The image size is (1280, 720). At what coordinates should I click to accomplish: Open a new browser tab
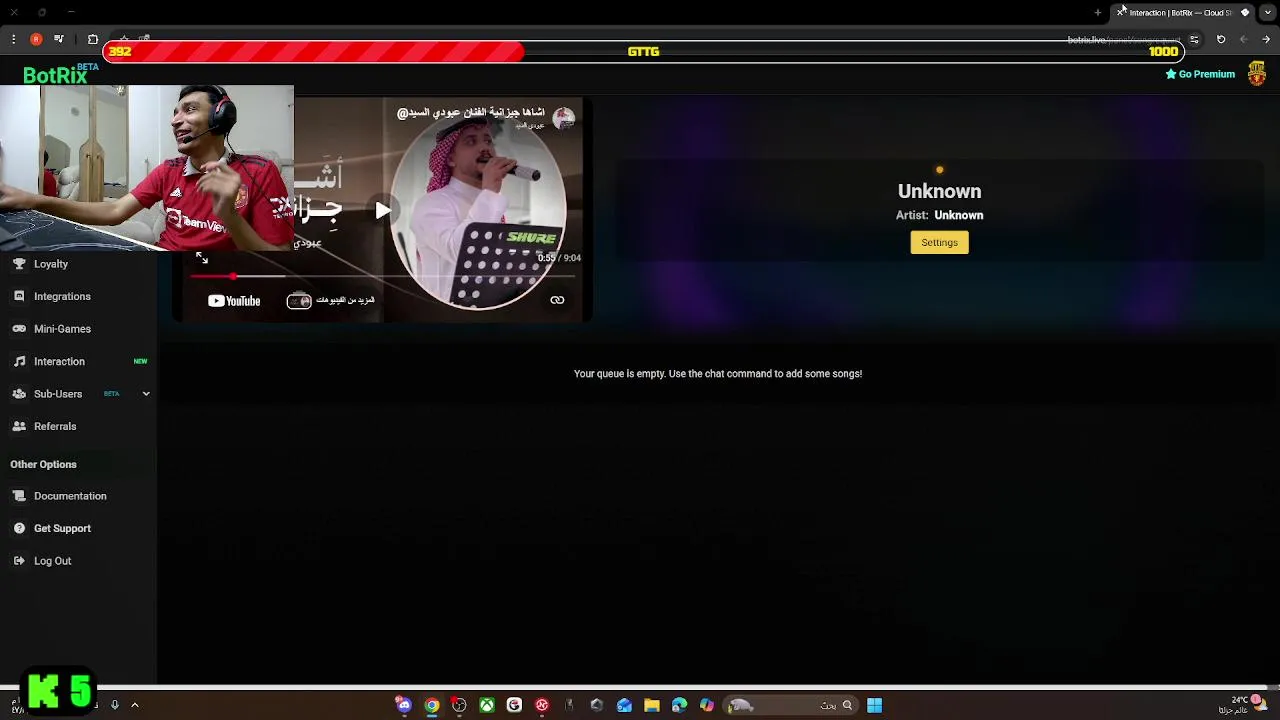coord(1098,13)
